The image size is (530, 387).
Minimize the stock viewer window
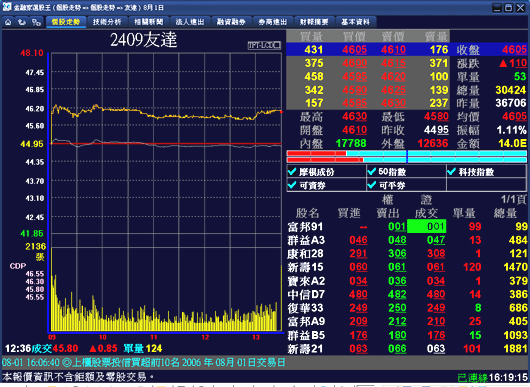point(497,7)
